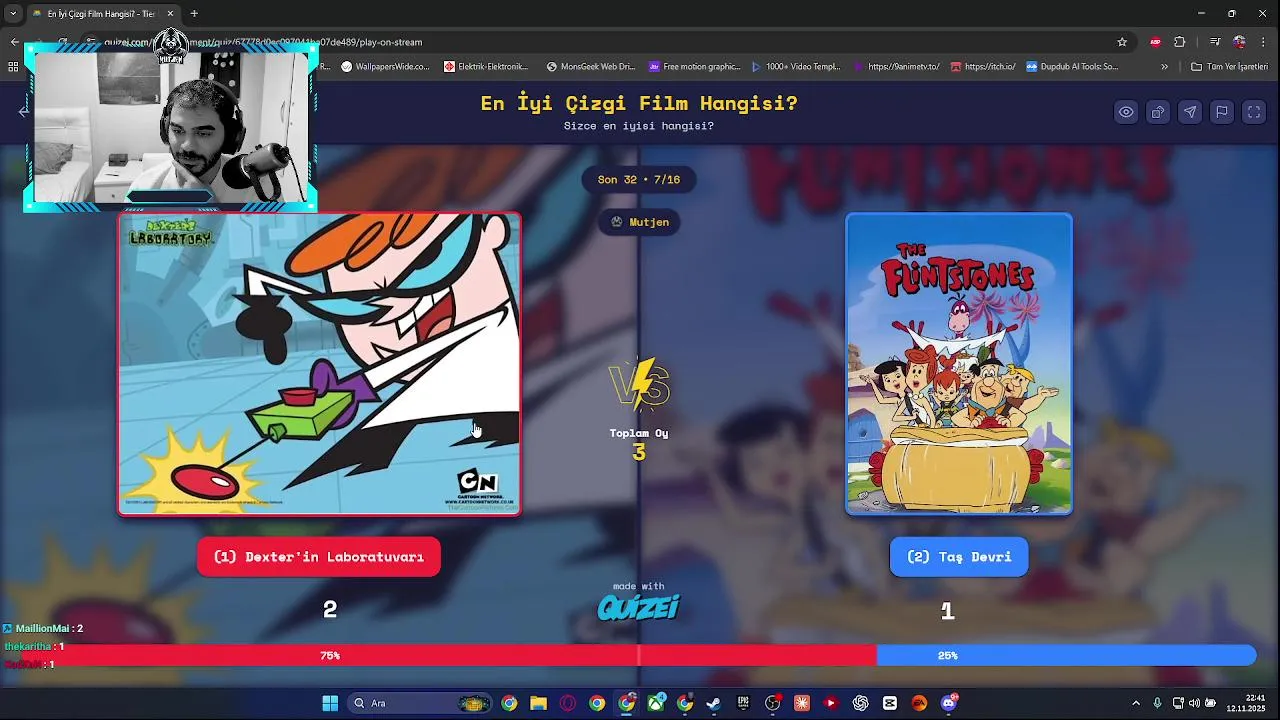The height and width of the screenshot is (720, 1280).
Task: Open File Explorer from taskbar
Action: coord(538,703)
